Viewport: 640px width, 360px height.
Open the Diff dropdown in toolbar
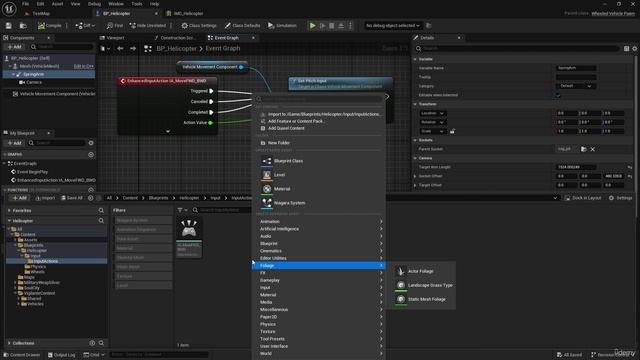pyautogui.click(x=85, y=26)
